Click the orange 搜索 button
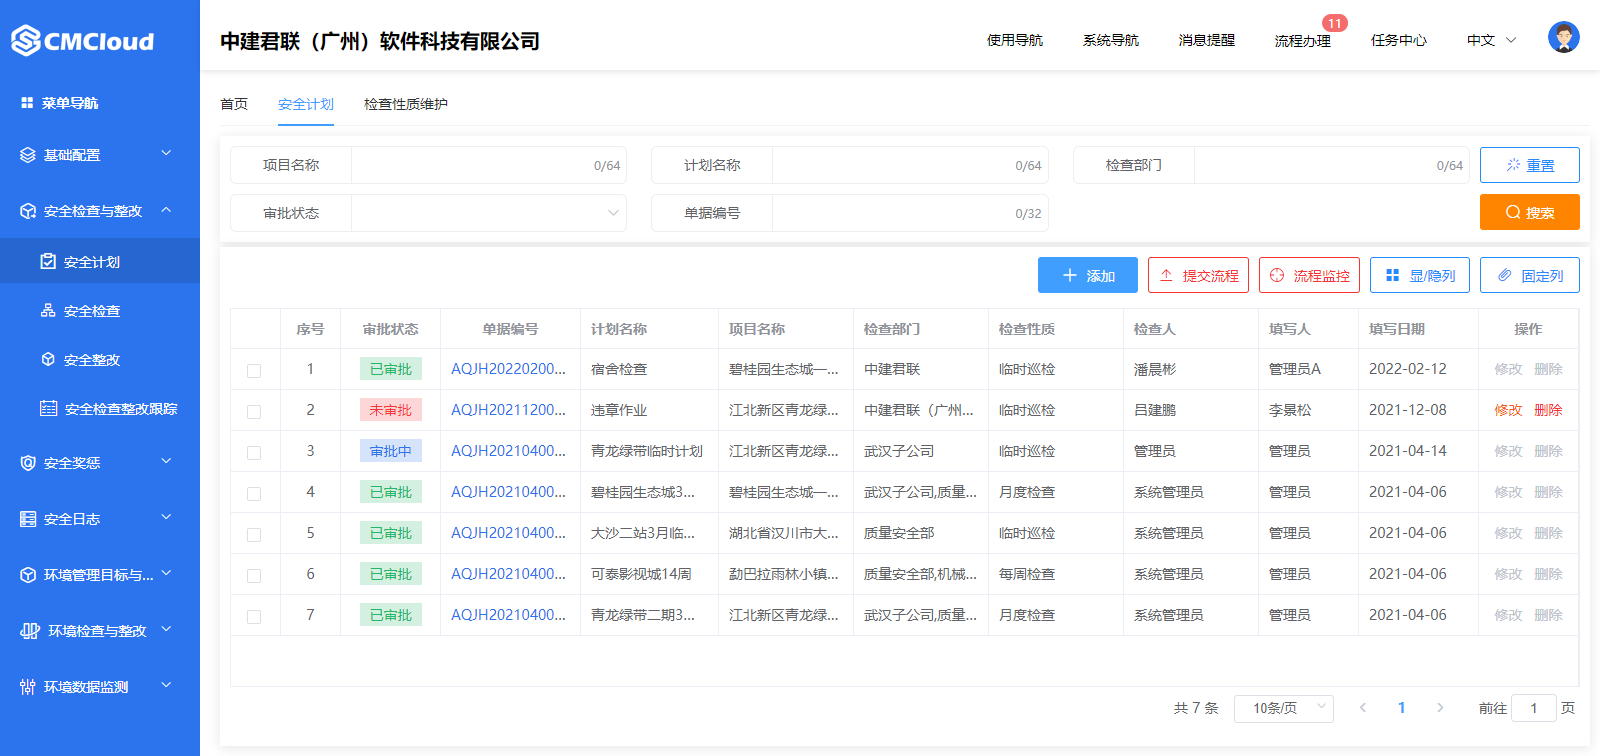Viewport: 1600px width, 756px height. point(1530,212)
